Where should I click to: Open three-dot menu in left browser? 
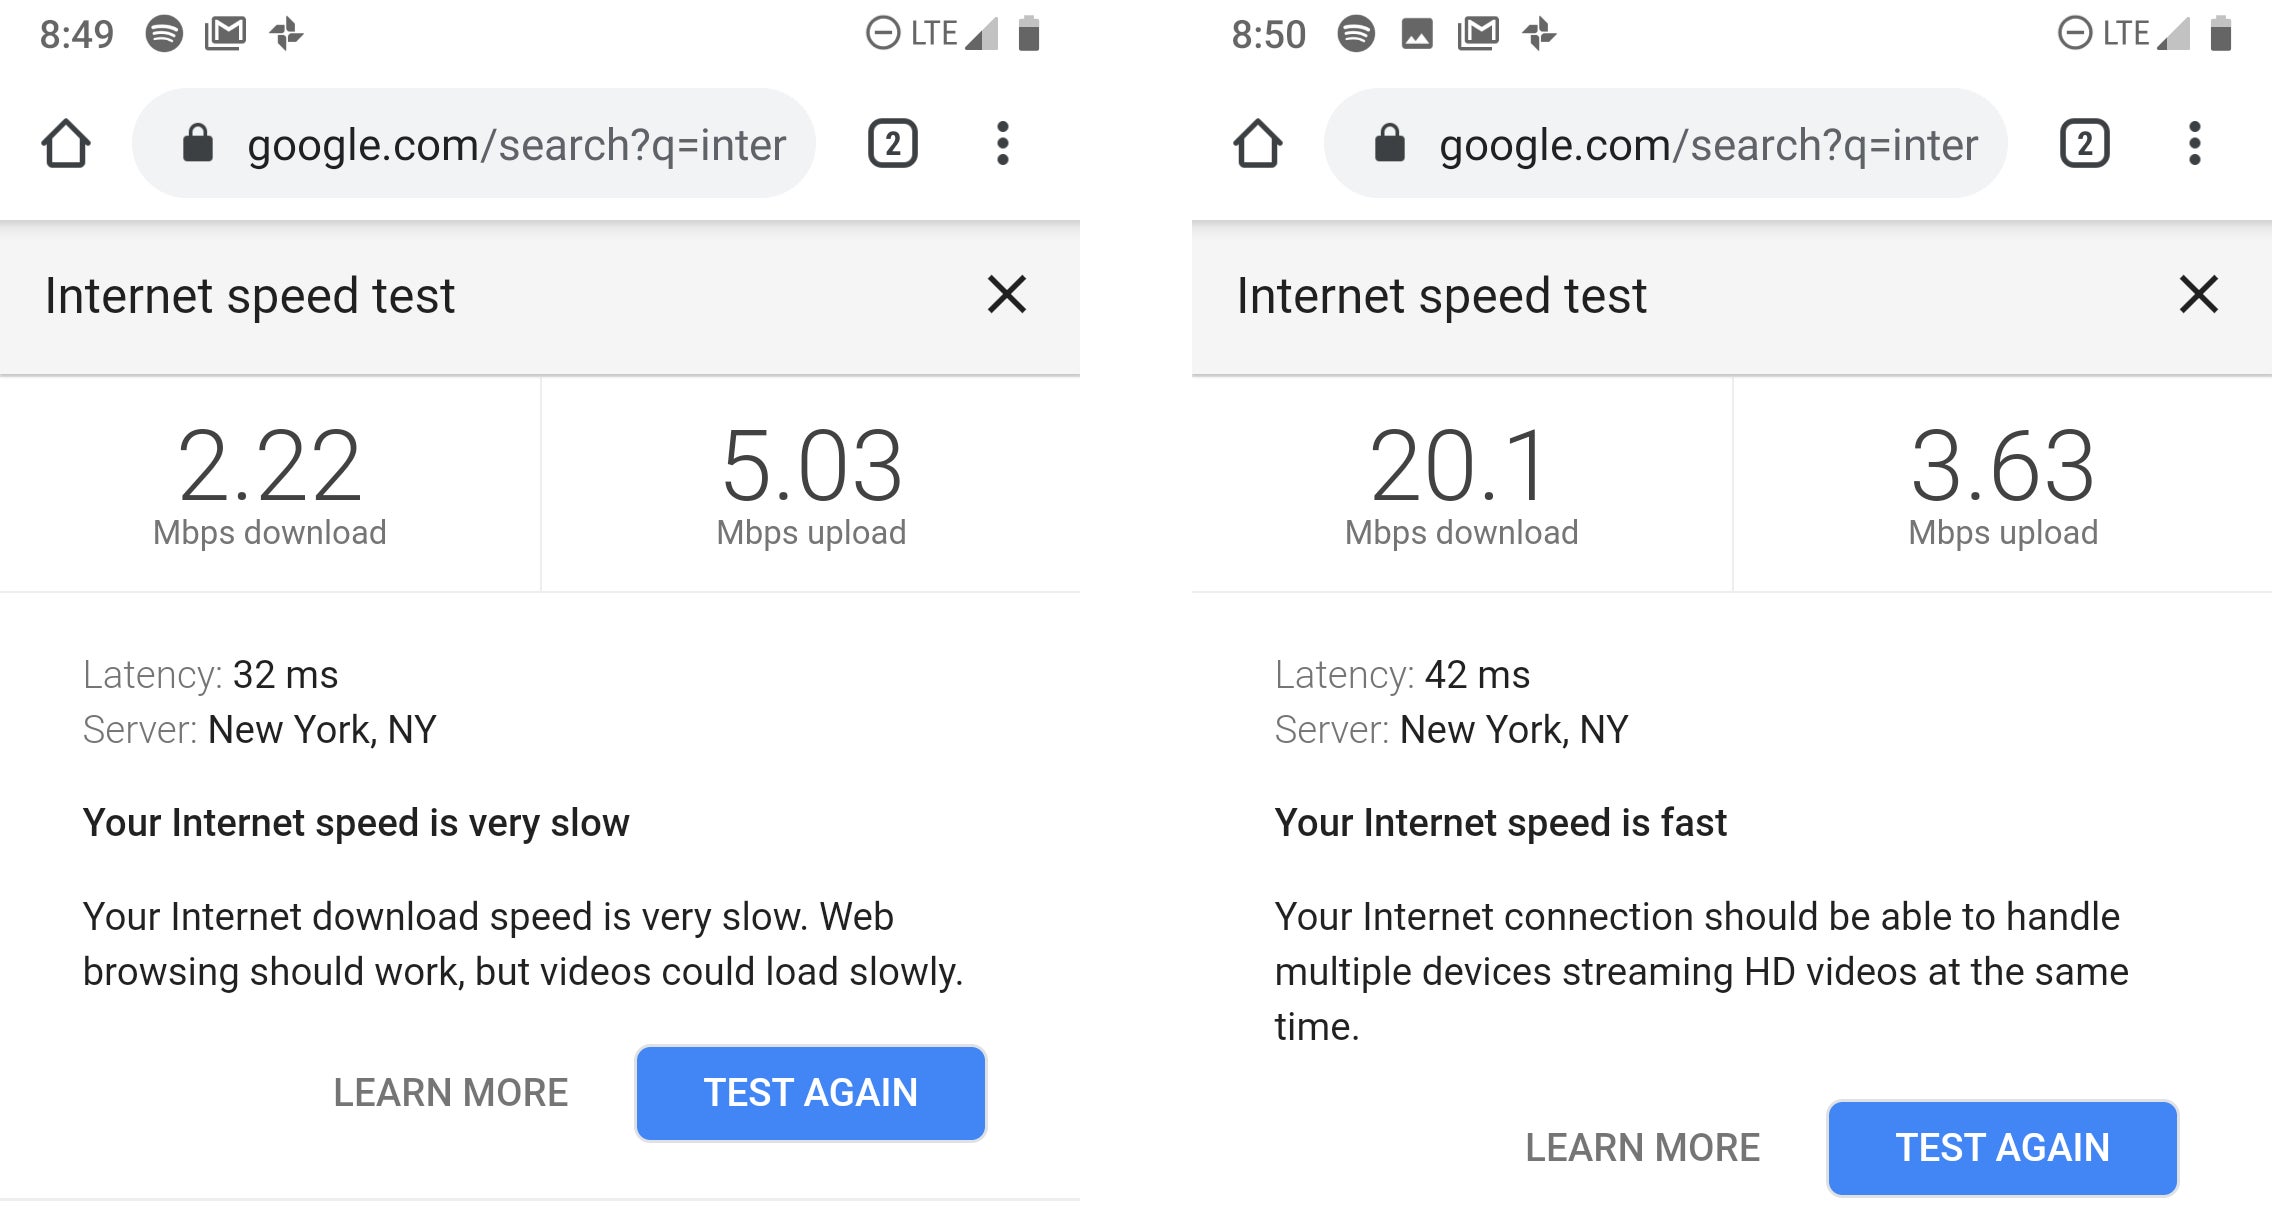(1002, 144)
